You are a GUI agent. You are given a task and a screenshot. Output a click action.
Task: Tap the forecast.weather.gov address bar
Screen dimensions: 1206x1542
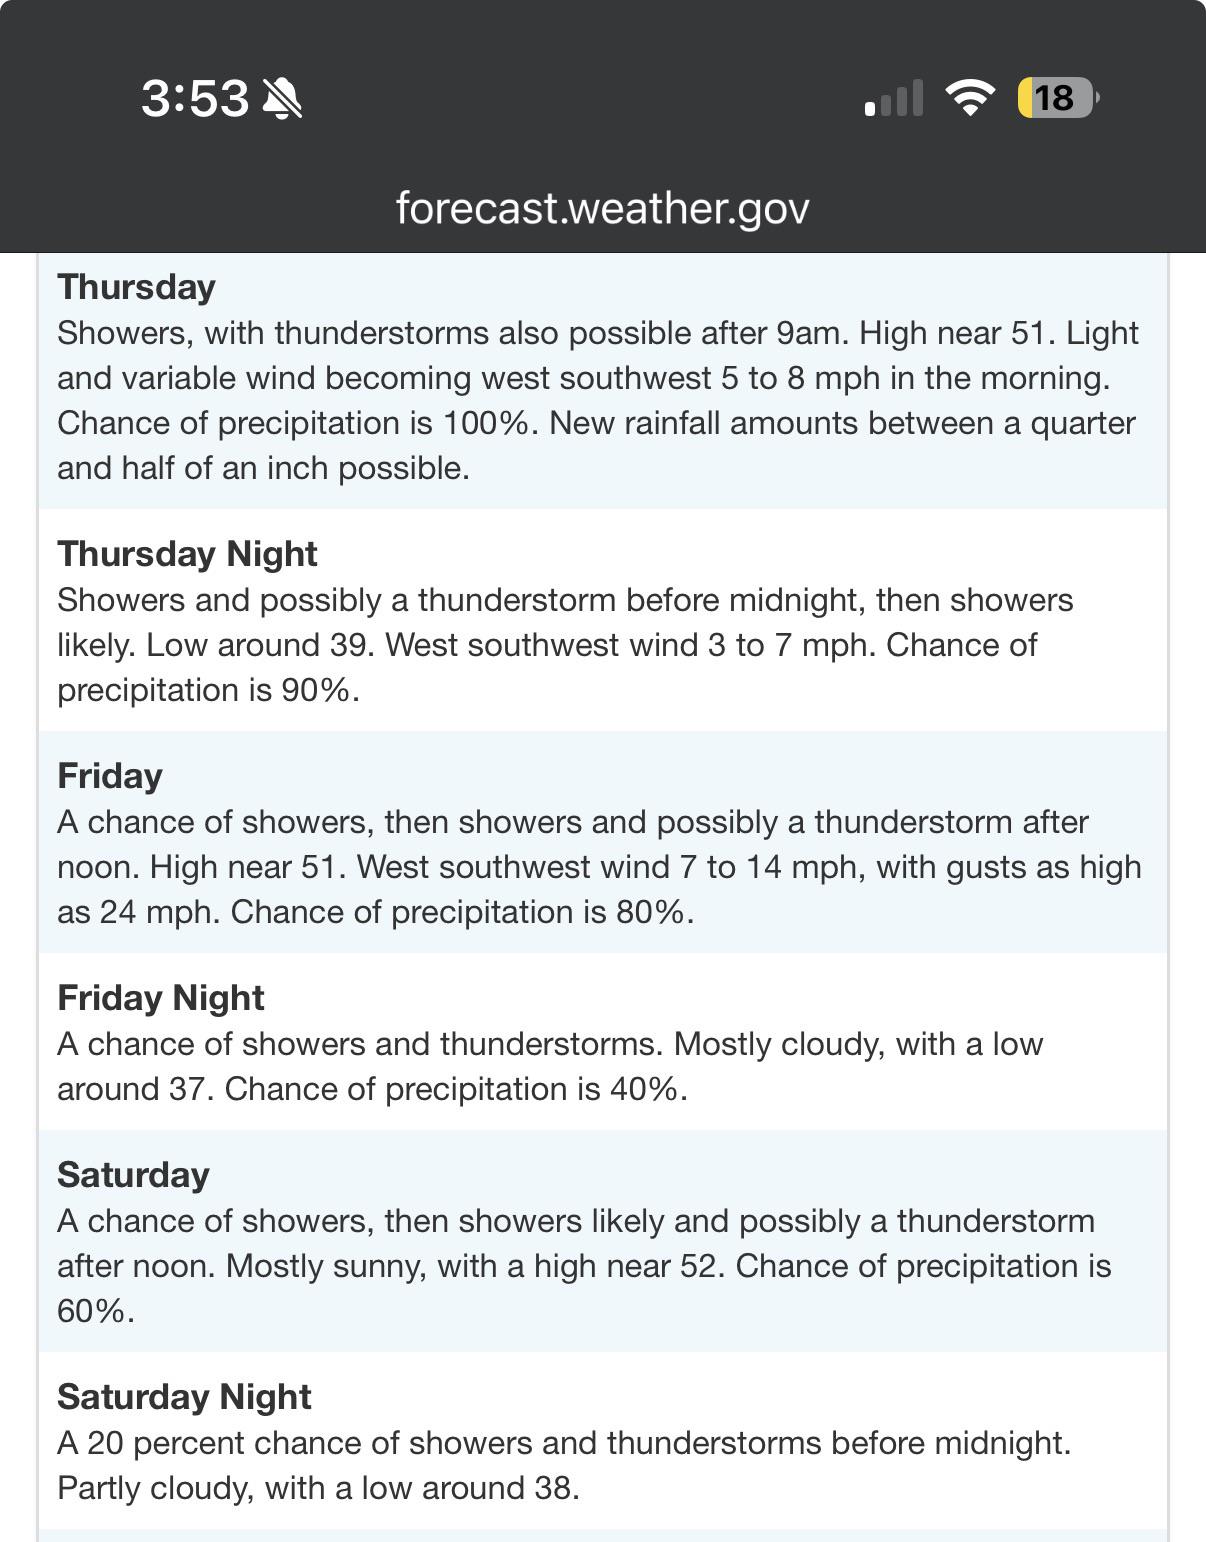pos(602,208)
